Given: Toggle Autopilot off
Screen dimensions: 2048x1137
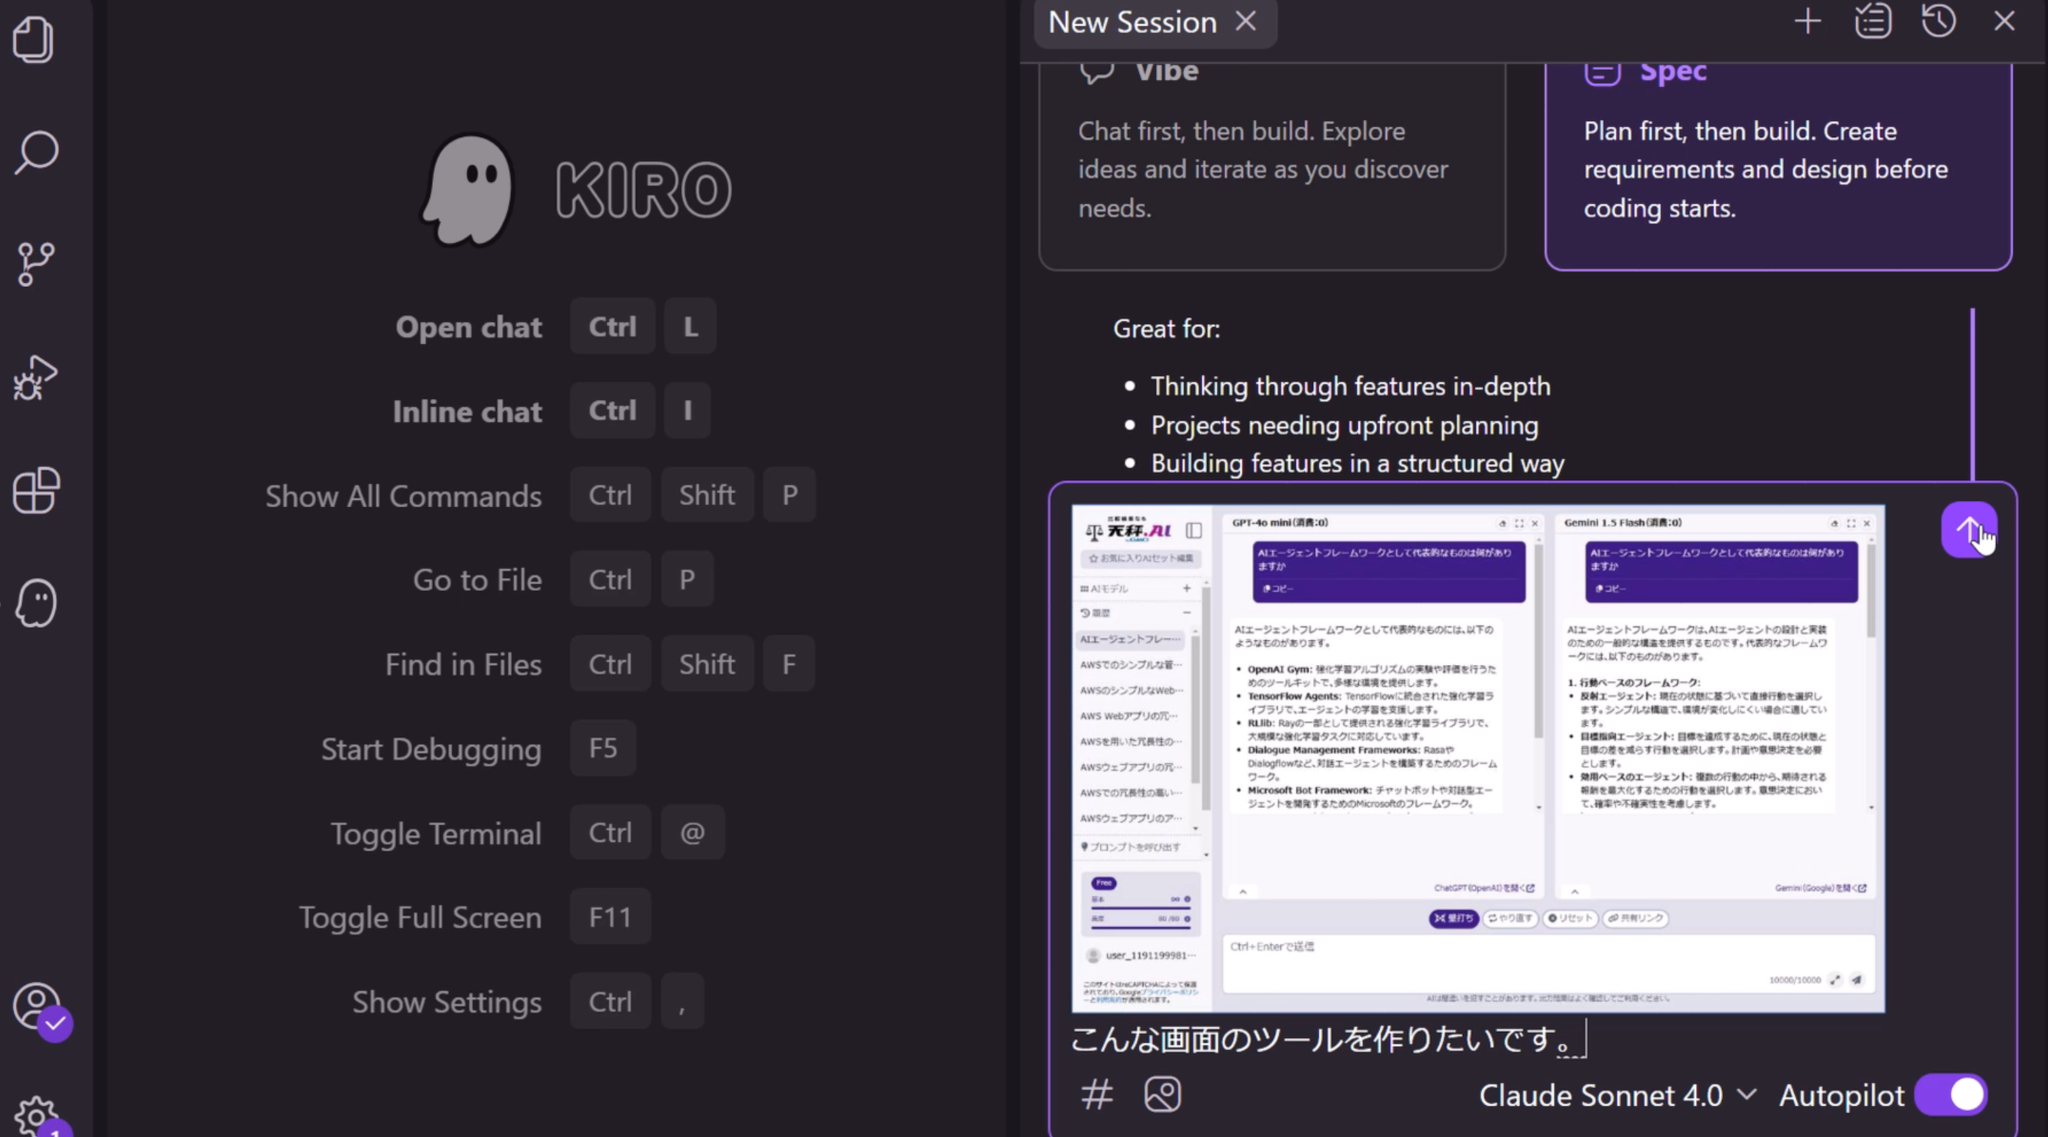Looking at the screenshot, I should [1949, 1094].
